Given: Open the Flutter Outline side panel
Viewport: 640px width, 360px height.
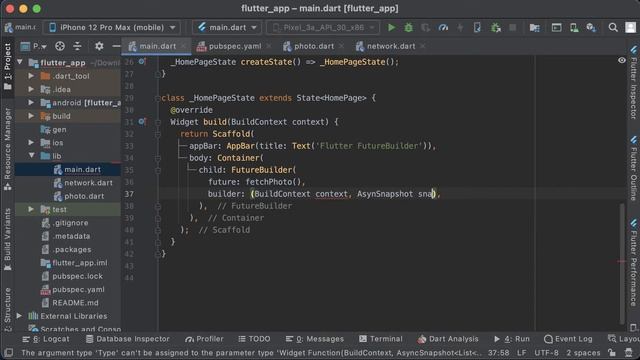Looking at the screenshot, I should coord(633,169).
